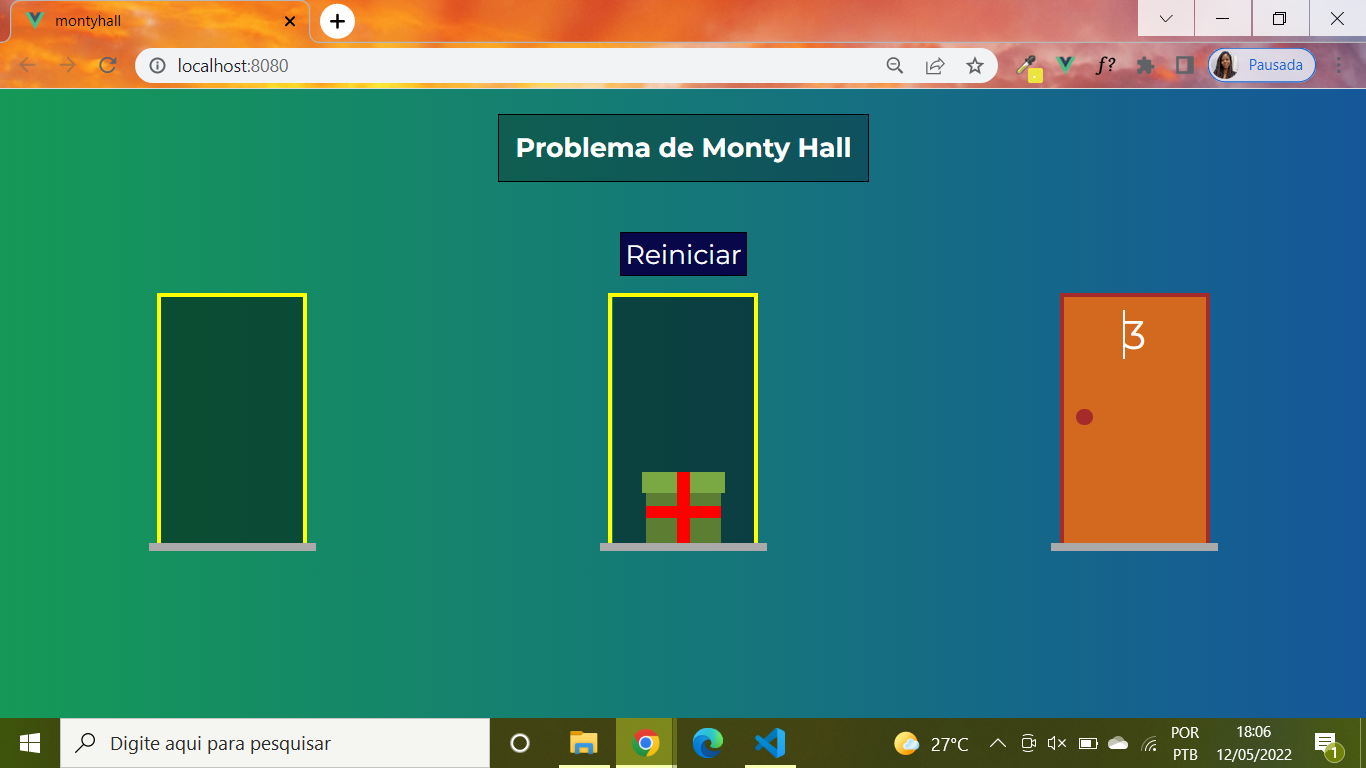This screenshot has height=768, width=1366.
Task: Bookmark this page with the star icon
Action: click(974, 65)
